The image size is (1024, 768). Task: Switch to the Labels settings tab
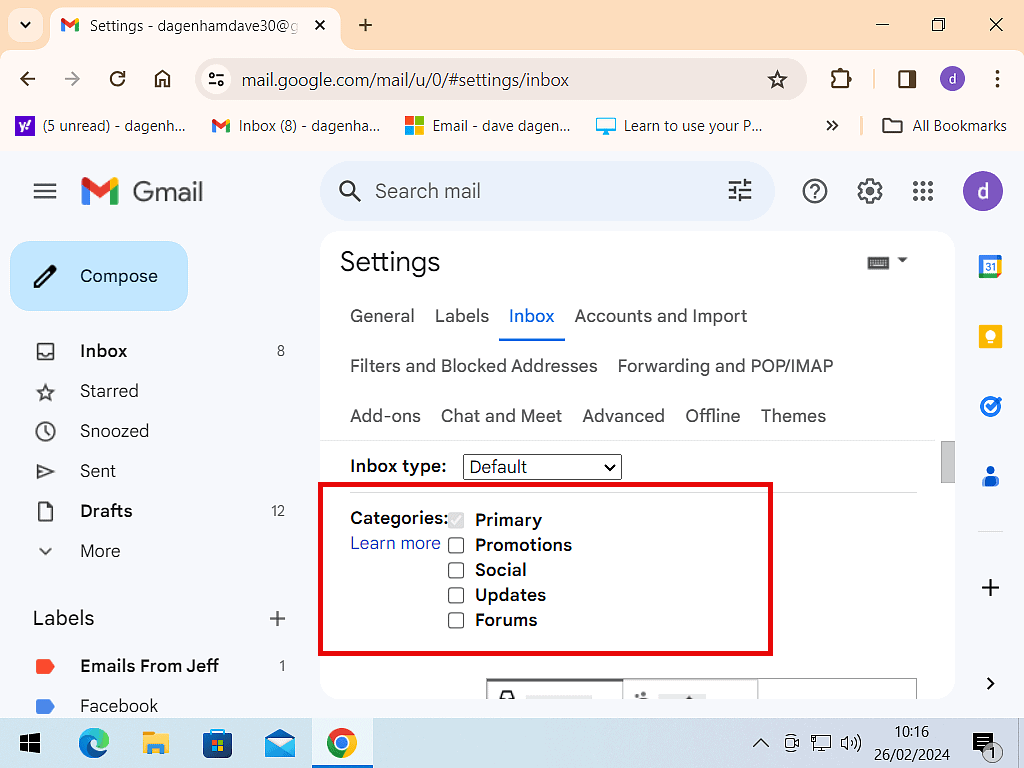[x=461, y=316]
